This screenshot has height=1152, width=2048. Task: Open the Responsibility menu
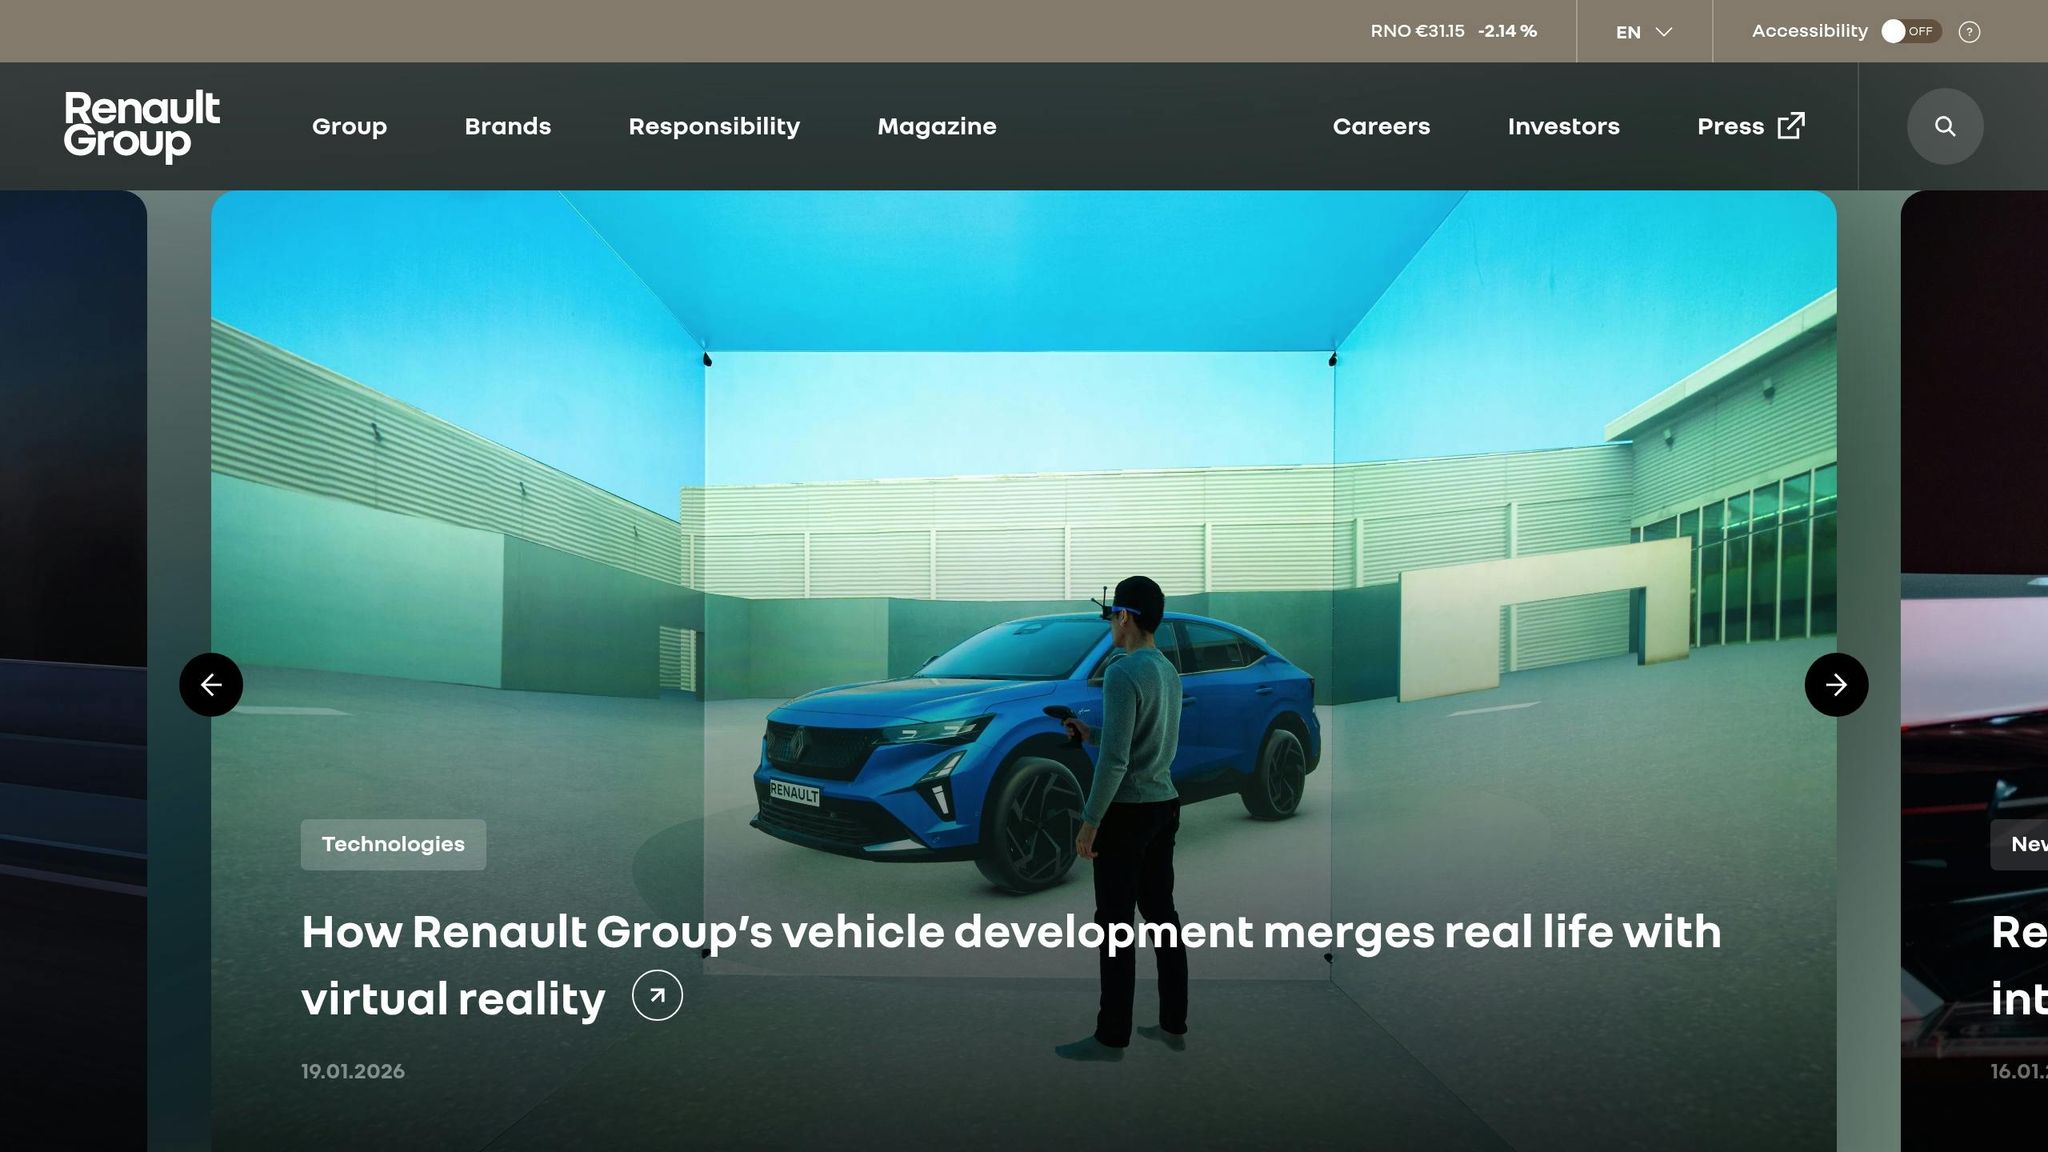point(713,126)
